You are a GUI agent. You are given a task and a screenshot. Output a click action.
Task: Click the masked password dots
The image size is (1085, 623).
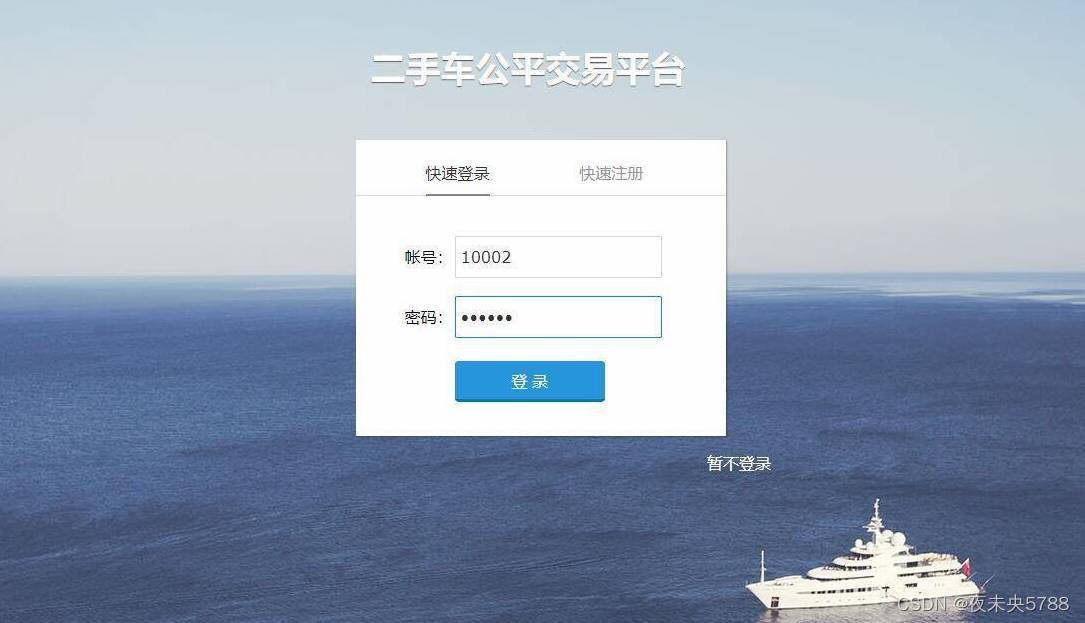click(486, 318)
